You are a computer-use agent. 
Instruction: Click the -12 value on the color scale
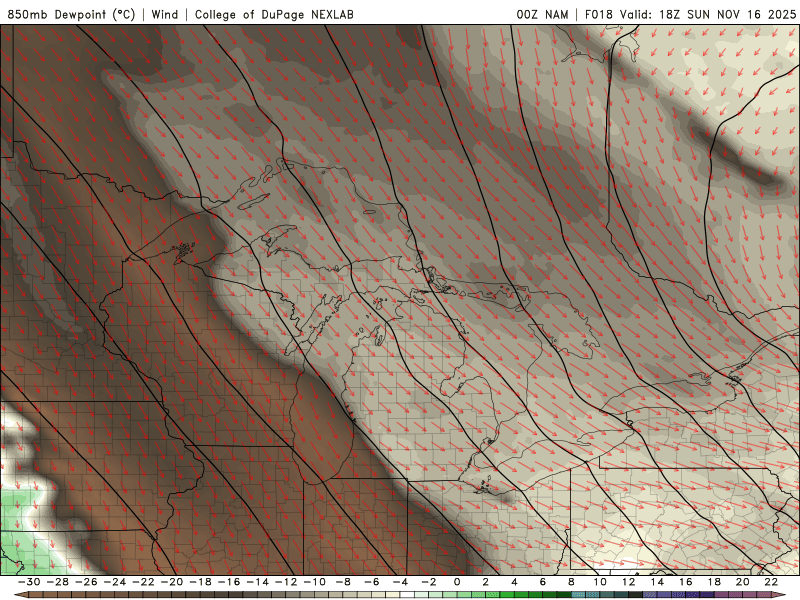(x=286, y=582)
